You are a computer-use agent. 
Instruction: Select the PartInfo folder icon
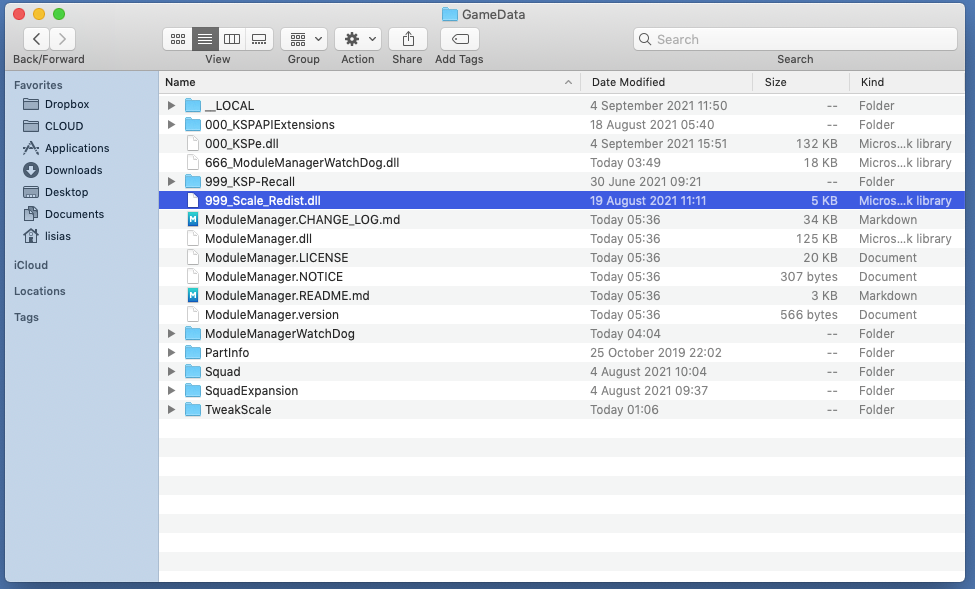193,353
